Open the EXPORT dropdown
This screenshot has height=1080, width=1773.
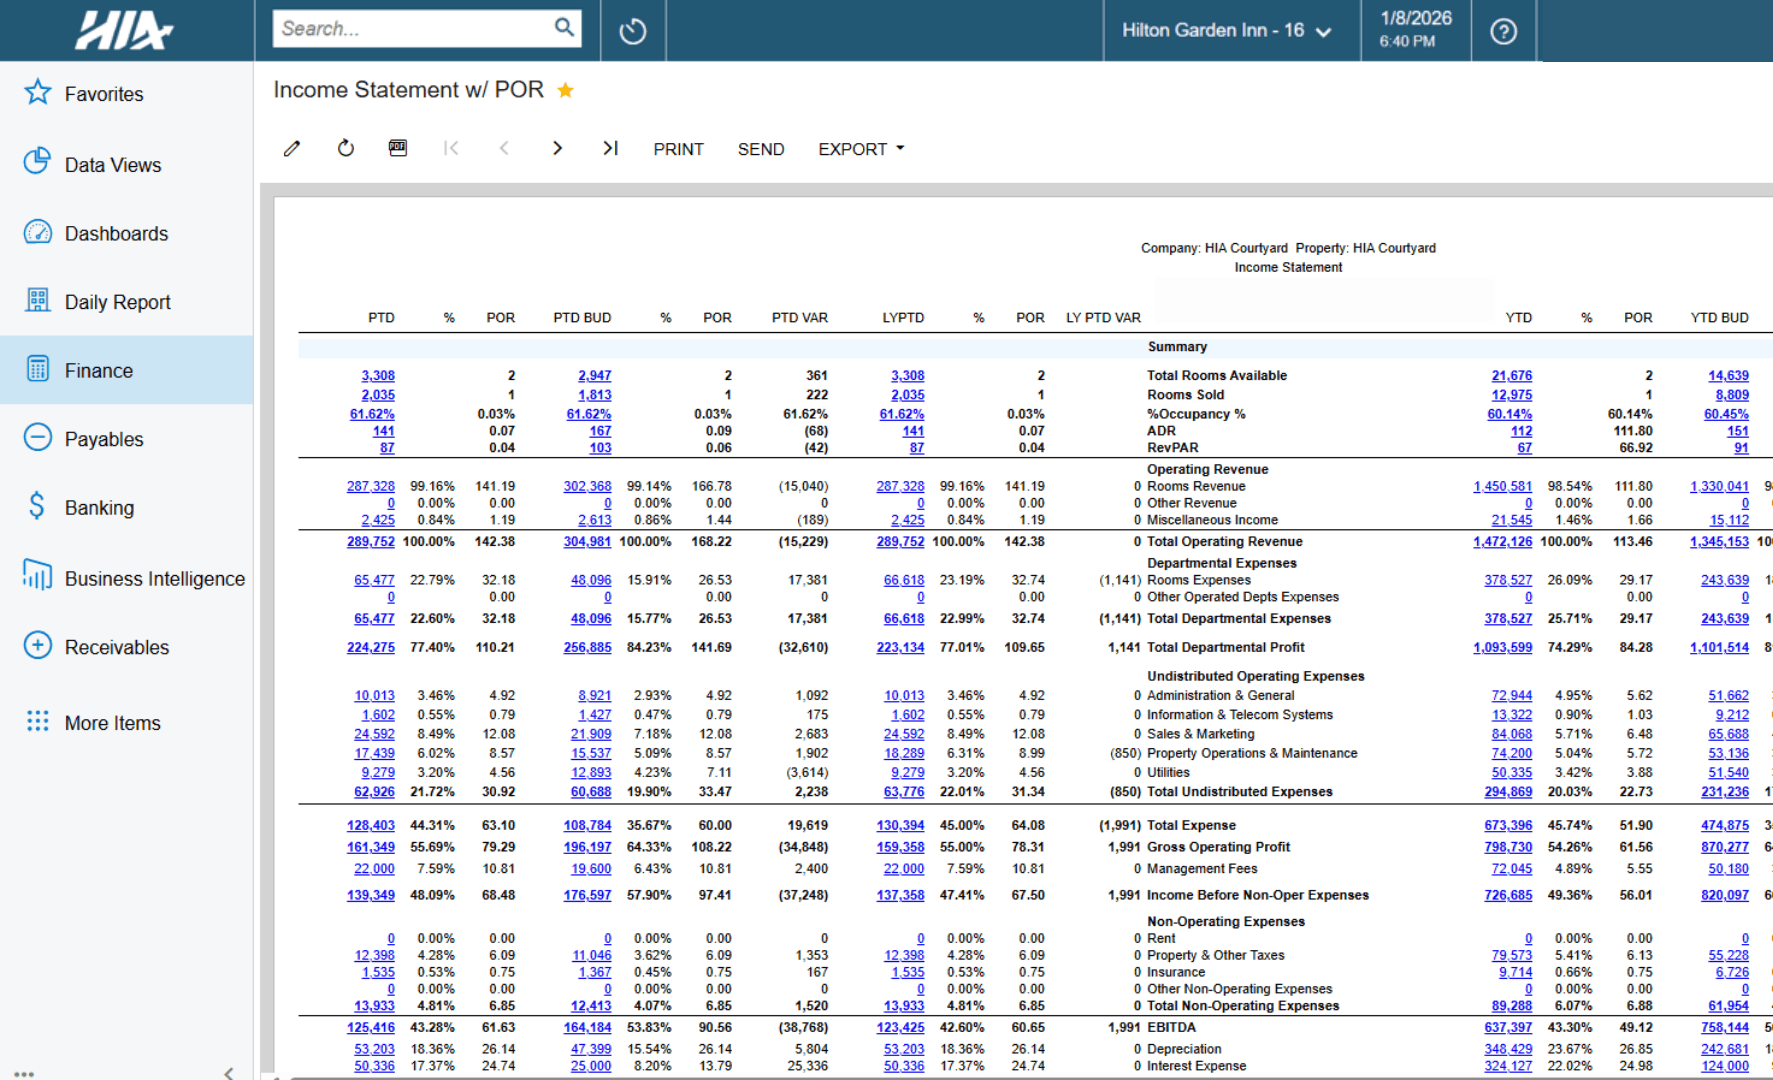858,148
